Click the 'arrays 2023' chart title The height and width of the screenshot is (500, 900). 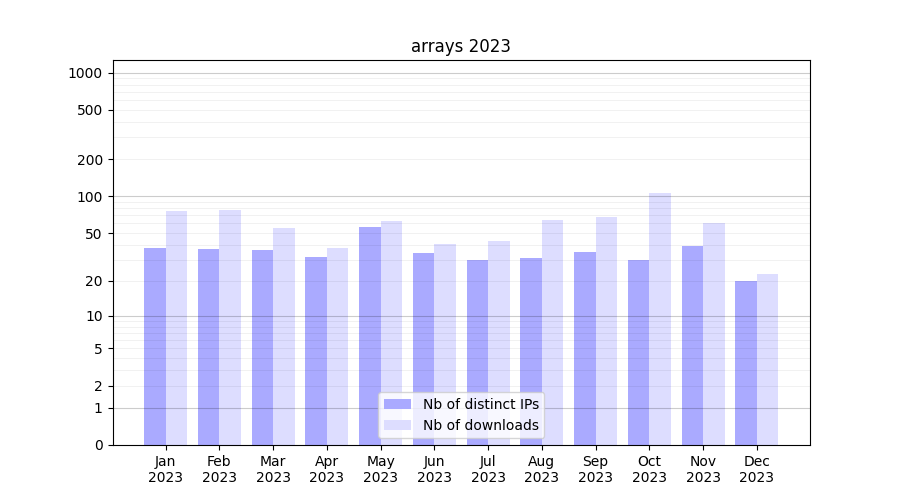pyautogui.click(x=460, y=46)
